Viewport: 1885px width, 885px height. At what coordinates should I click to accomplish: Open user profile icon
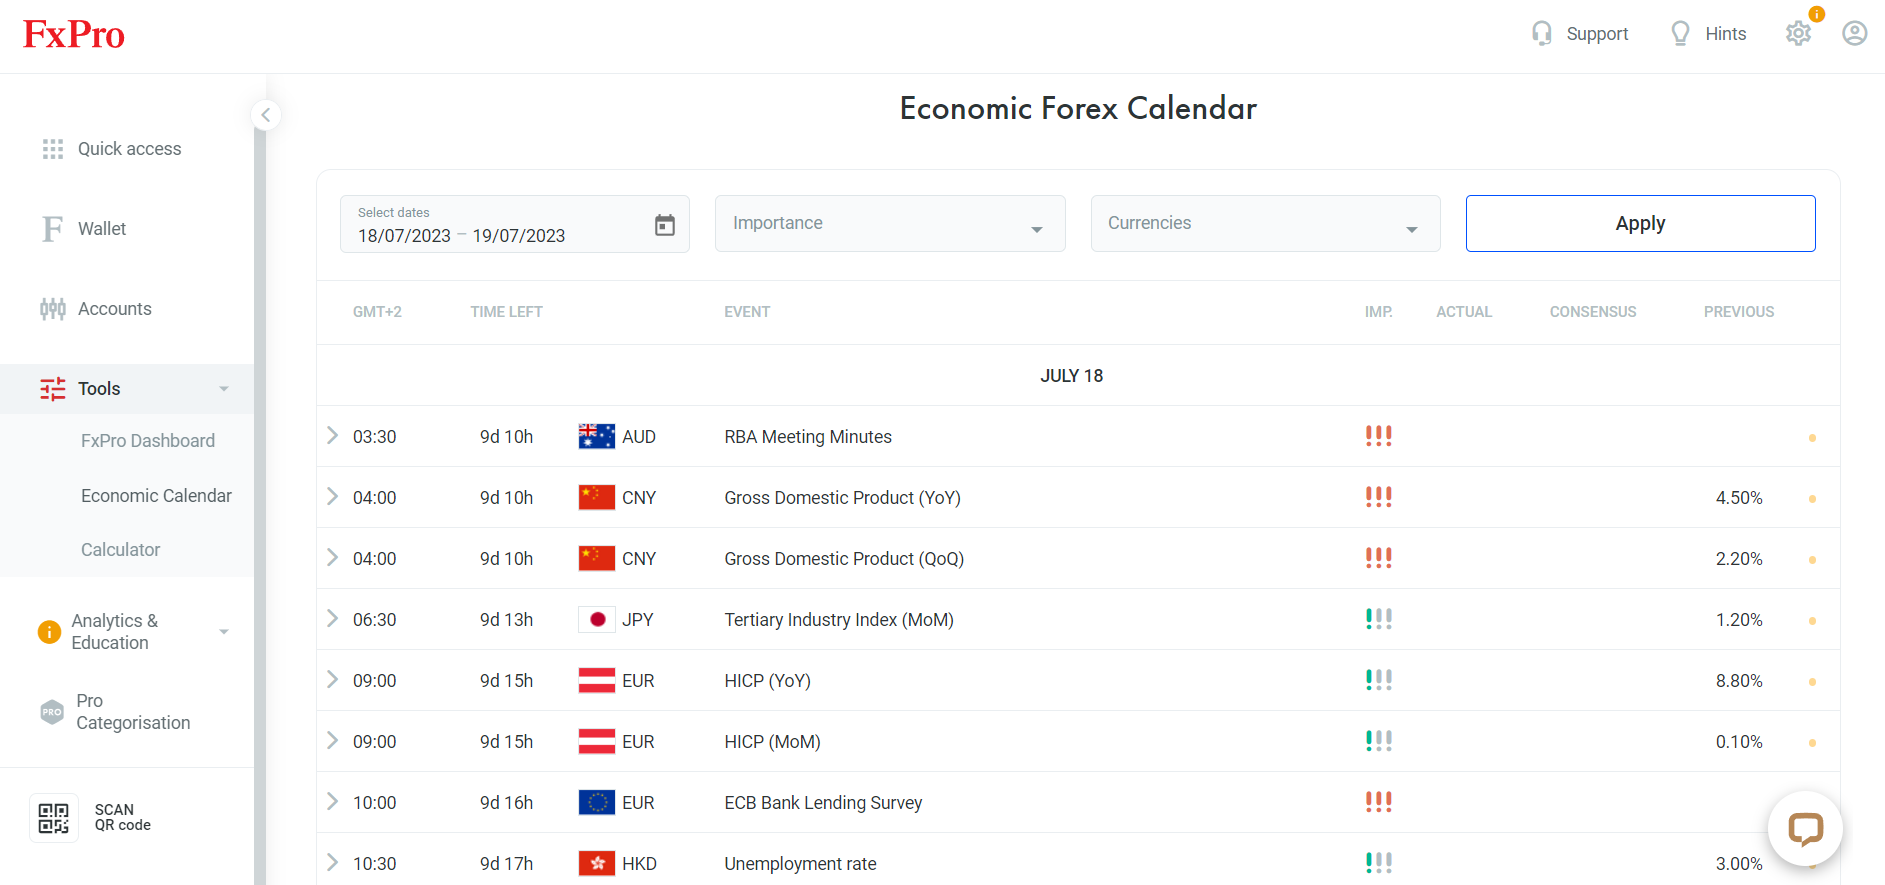[x=1855, y=34]
